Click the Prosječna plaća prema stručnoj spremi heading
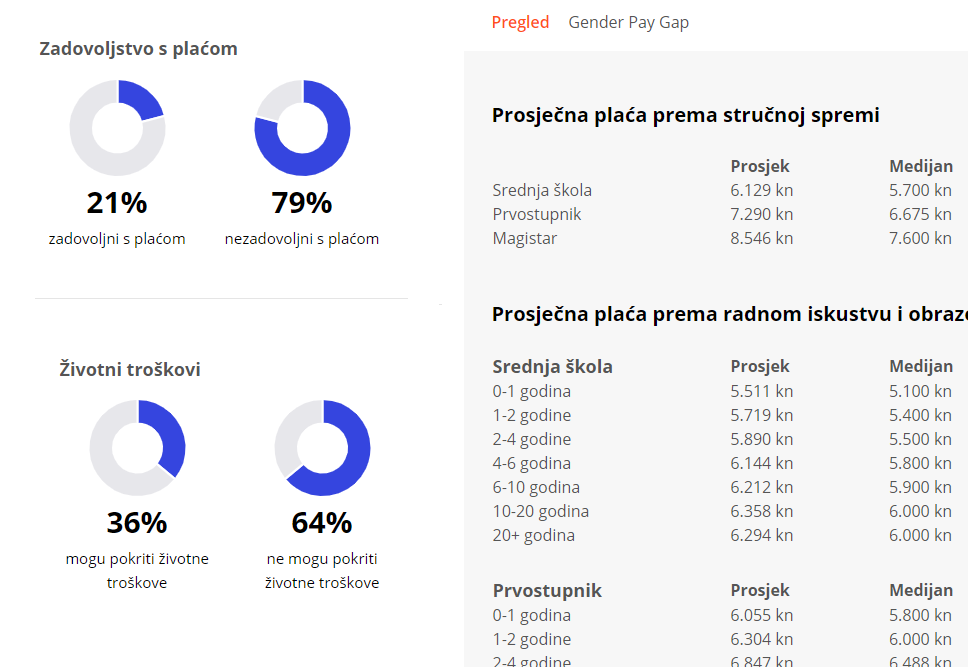This screenshot has height=667, width=968. [x=685, y=115]
